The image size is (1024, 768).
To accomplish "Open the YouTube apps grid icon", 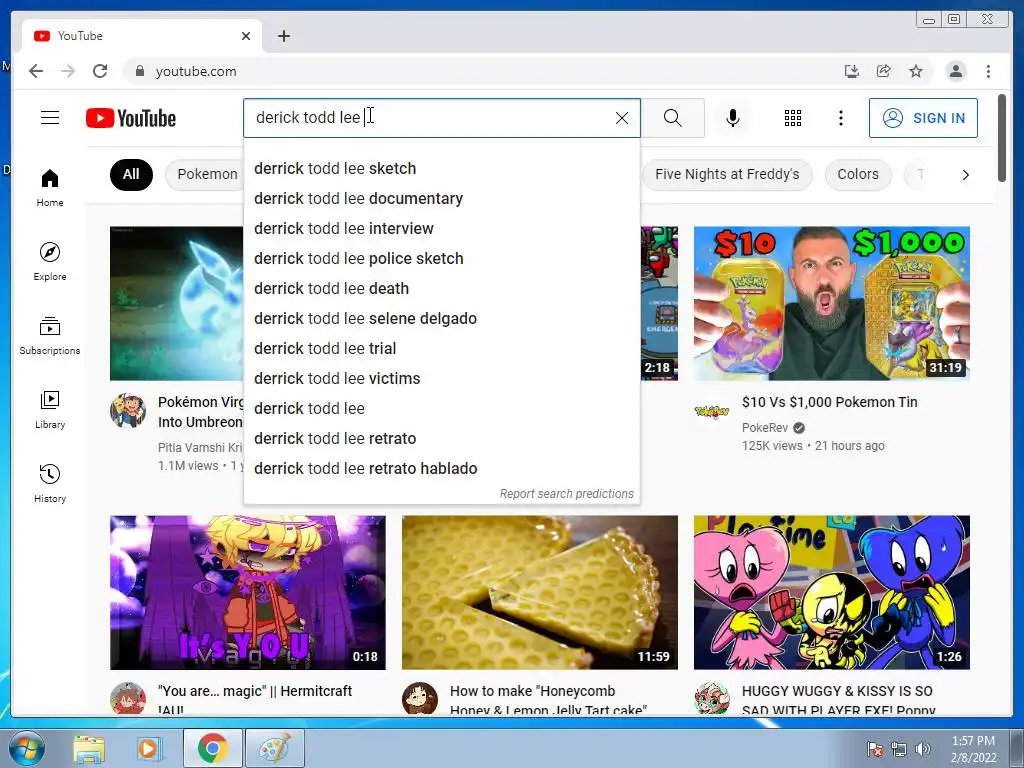I will tap(793, 118).
